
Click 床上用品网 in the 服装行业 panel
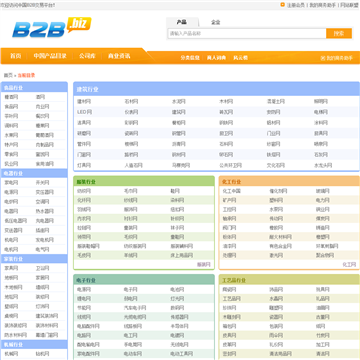coord(182,256)
